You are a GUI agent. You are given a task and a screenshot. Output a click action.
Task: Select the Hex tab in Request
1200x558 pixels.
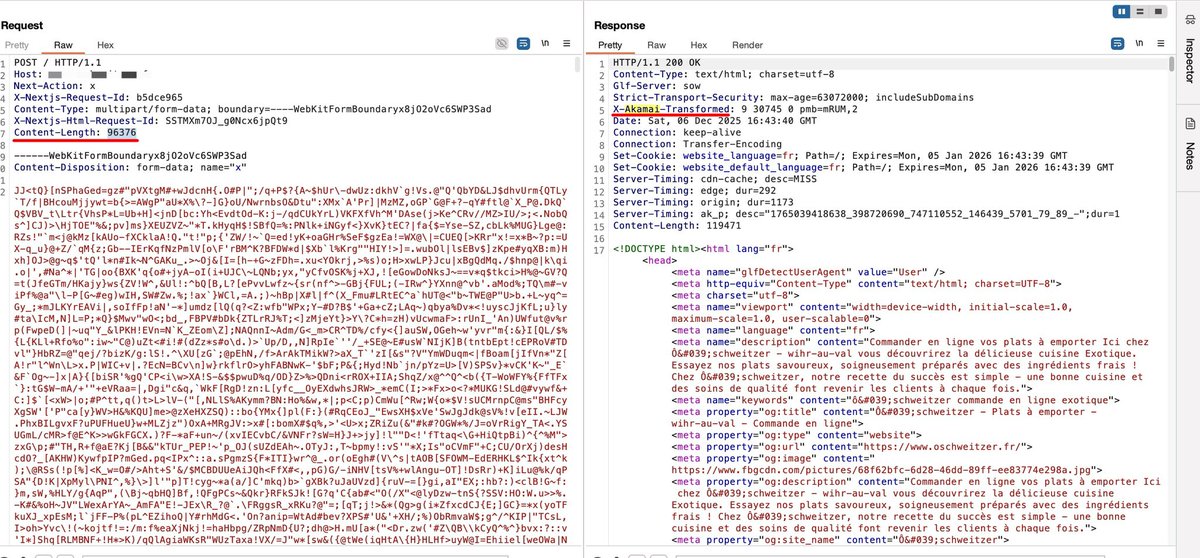pyautogui.click(x=103, y=46)
